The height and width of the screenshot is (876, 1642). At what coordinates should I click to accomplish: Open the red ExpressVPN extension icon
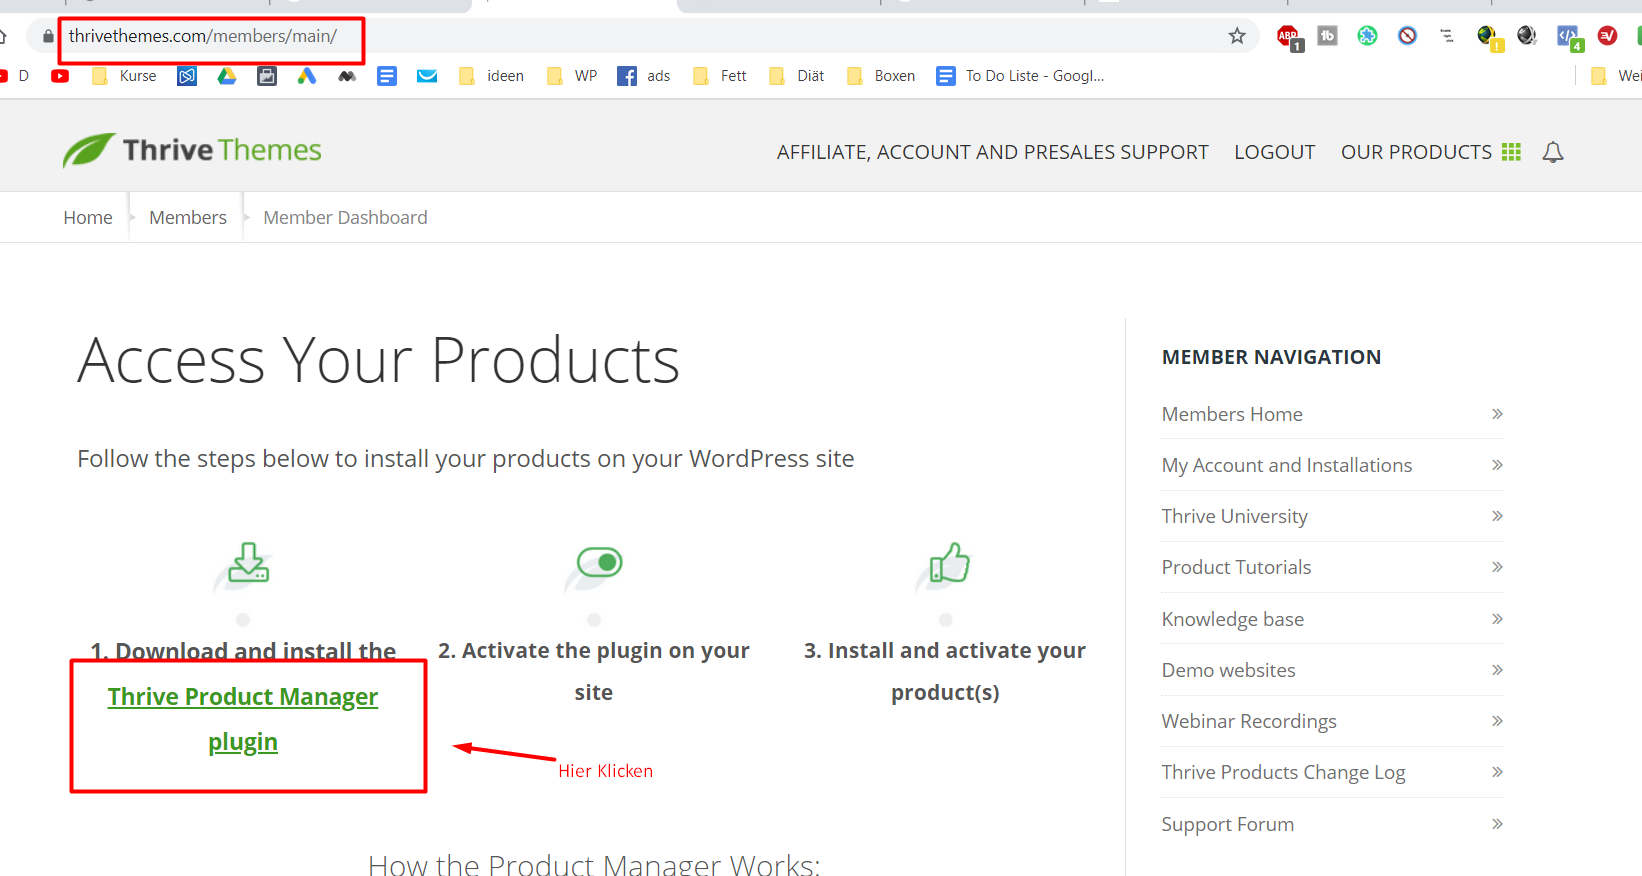coord(1607,36)
